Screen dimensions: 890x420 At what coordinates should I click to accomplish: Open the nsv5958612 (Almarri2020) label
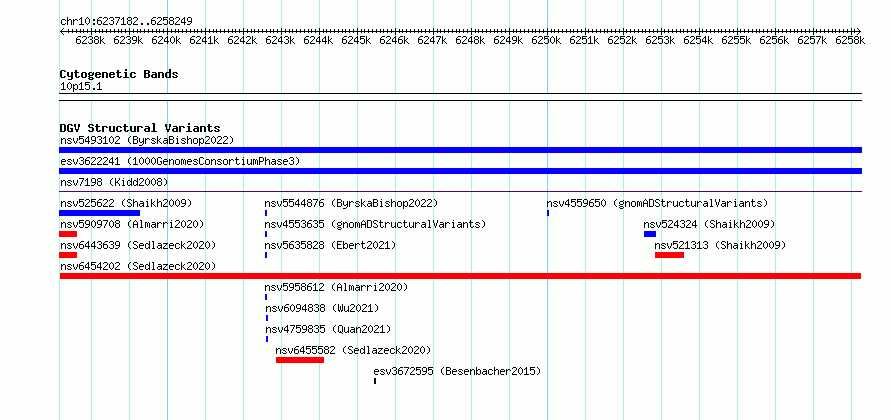(x=337, y=287)
